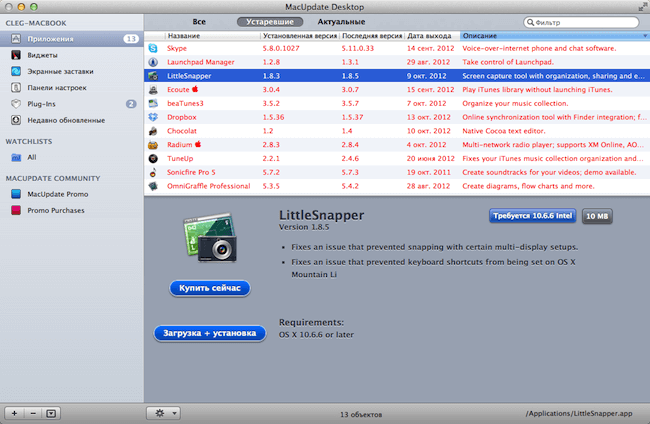Click the OmniGraffle Professional icon

[x=153, y=186]
